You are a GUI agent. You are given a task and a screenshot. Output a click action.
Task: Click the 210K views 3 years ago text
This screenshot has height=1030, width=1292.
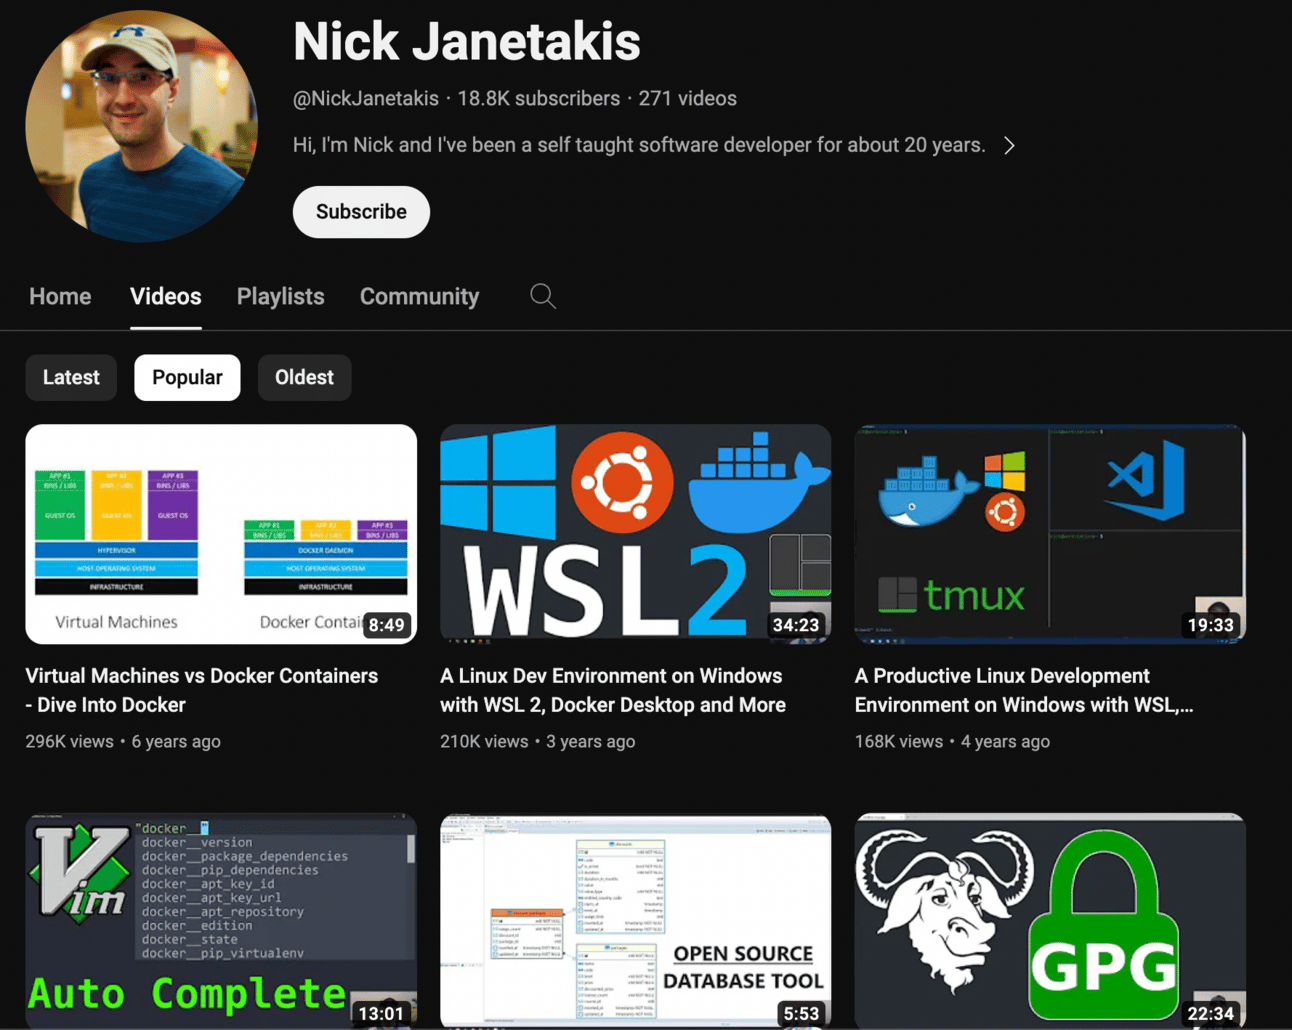538,741
